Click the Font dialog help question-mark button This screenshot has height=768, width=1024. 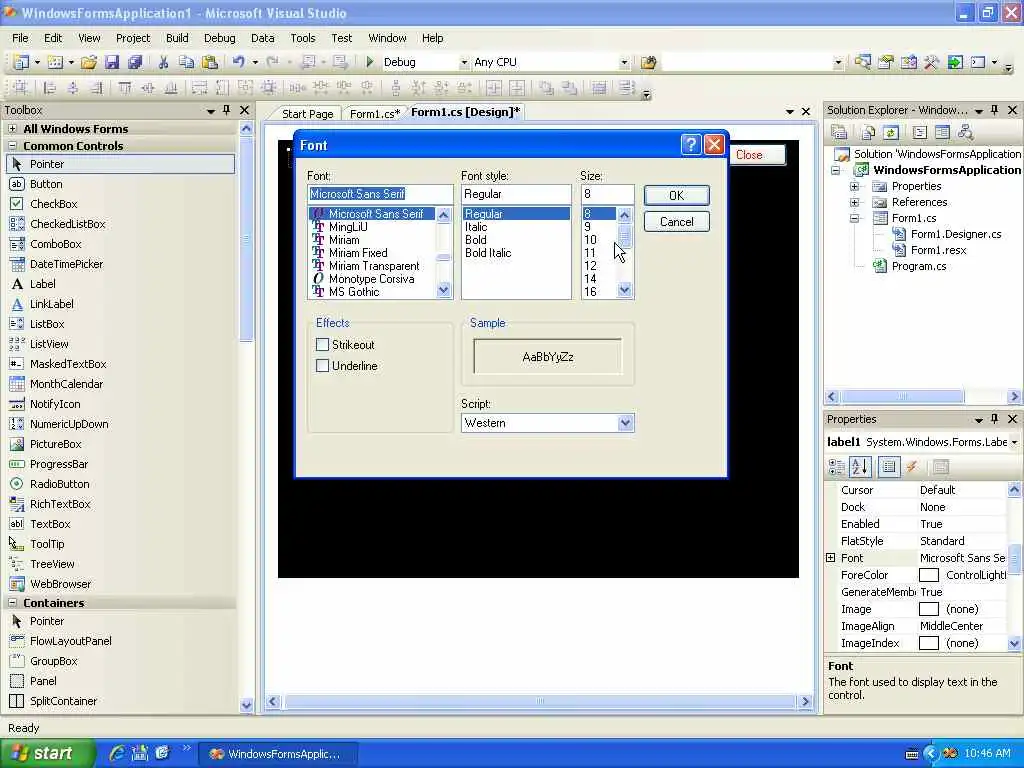coord(691,144)
